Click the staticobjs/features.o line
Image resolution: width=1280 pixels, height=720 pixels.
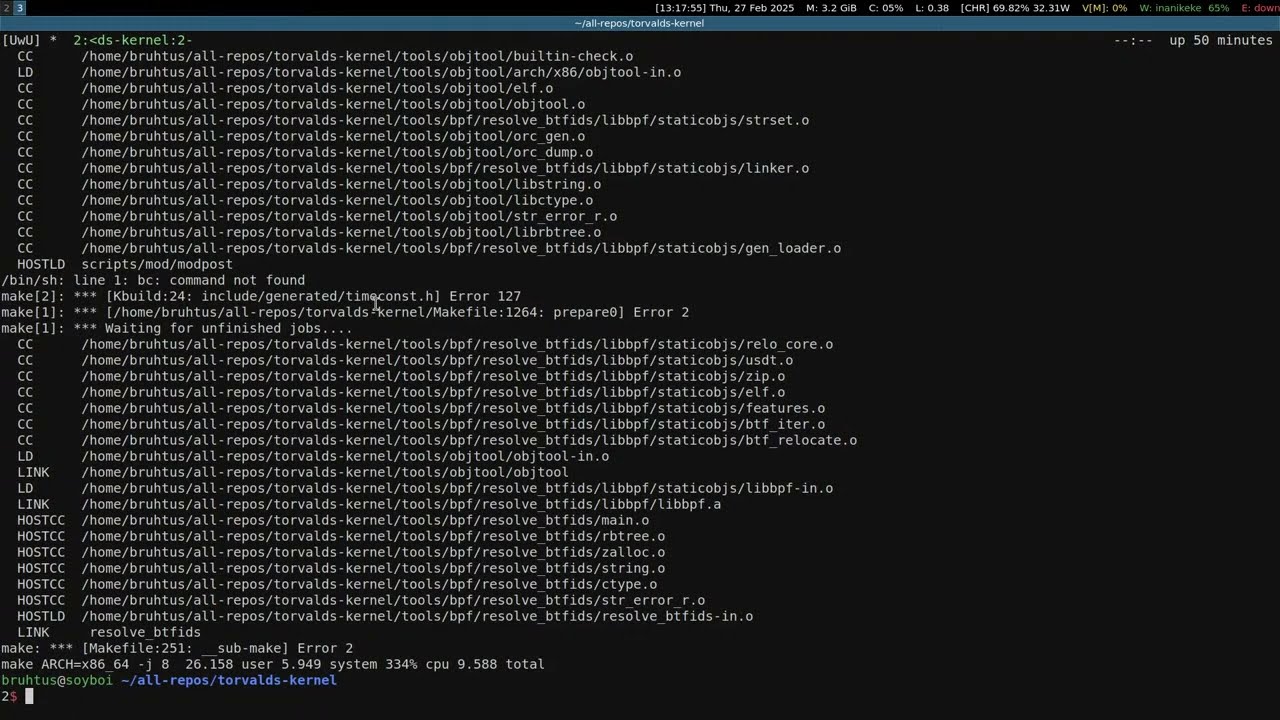tap(421, 408)
